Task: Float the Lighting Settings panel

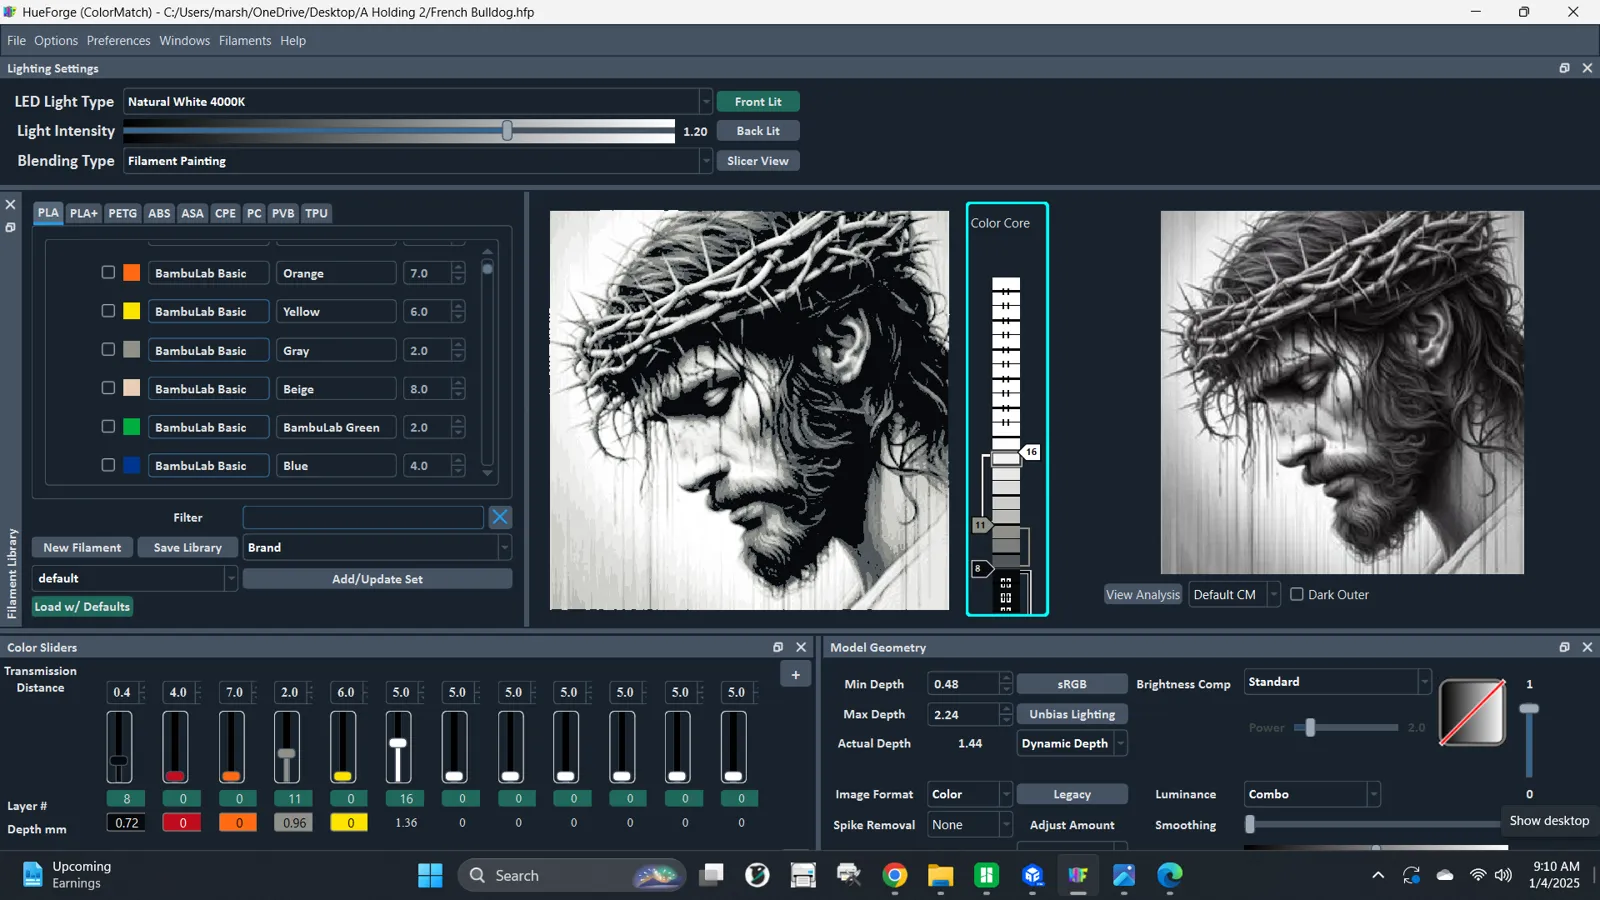Action: point(1564,68)
